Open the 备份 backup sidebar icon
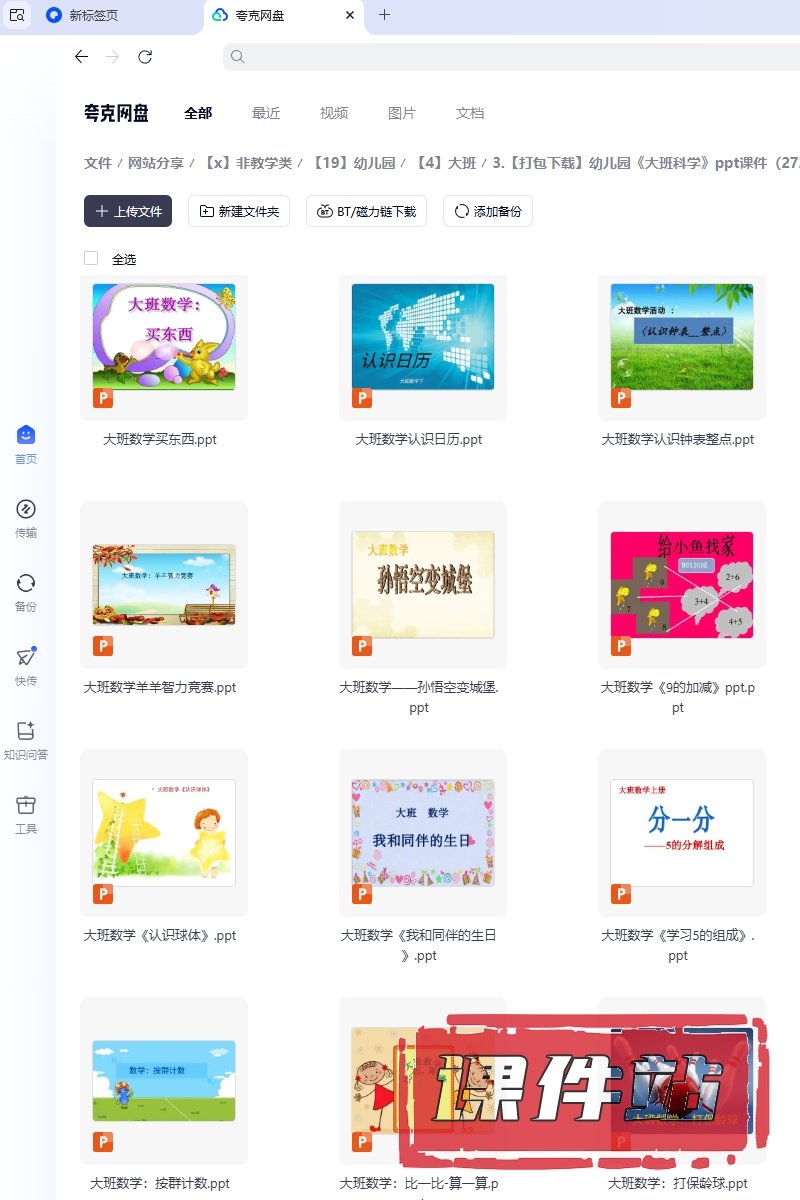This screenshot has height=1200, width=800. coord(26,583)
